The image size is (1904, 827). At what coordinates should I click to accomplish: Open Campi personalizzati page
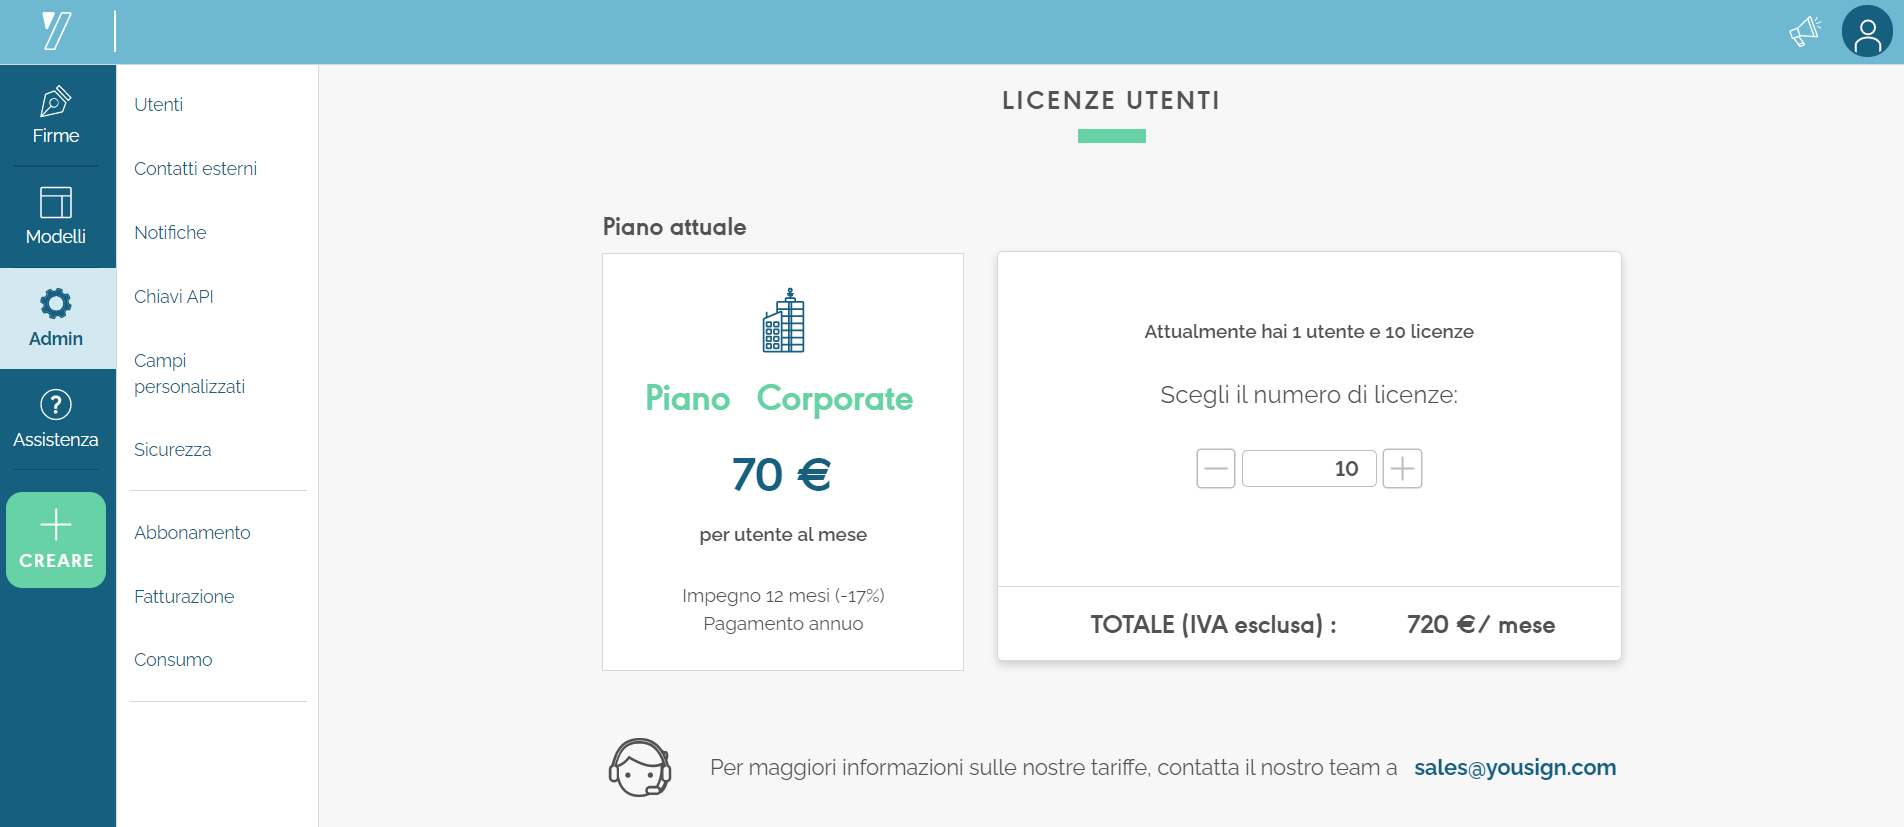point(189,373)
